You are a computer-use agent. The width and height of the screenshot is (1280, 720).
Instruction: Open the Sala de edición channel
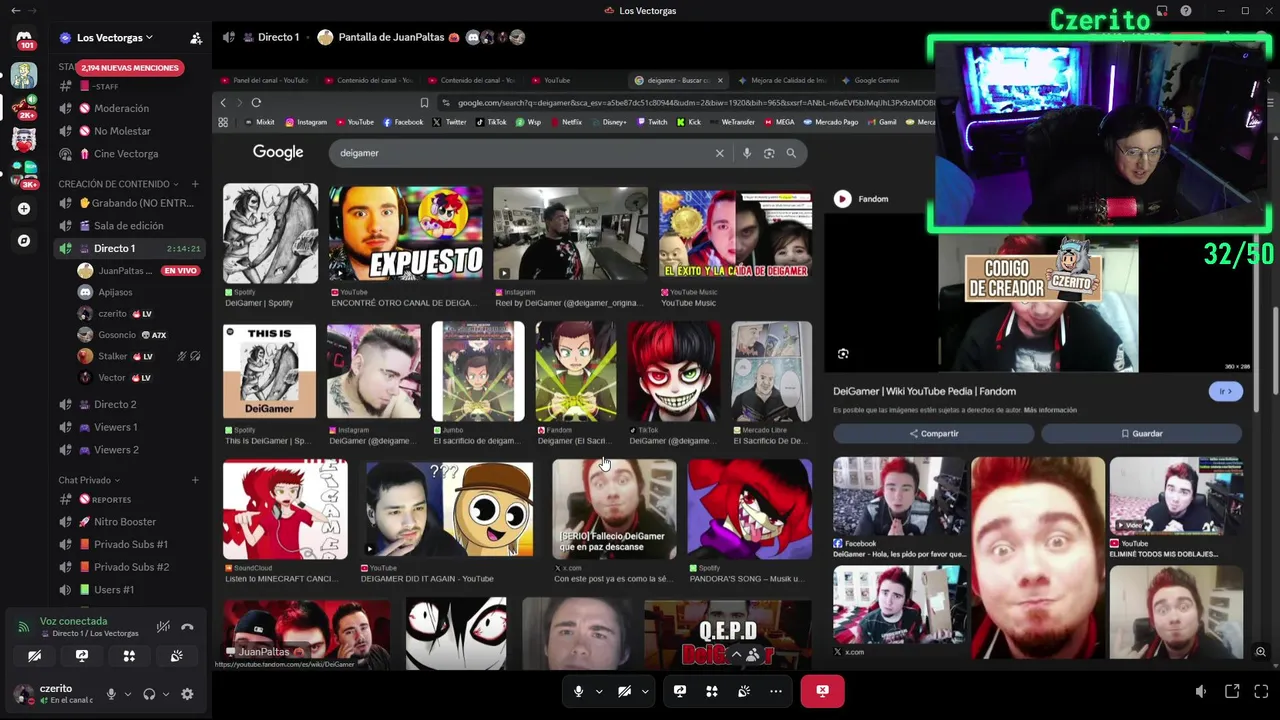click(130, 226)
